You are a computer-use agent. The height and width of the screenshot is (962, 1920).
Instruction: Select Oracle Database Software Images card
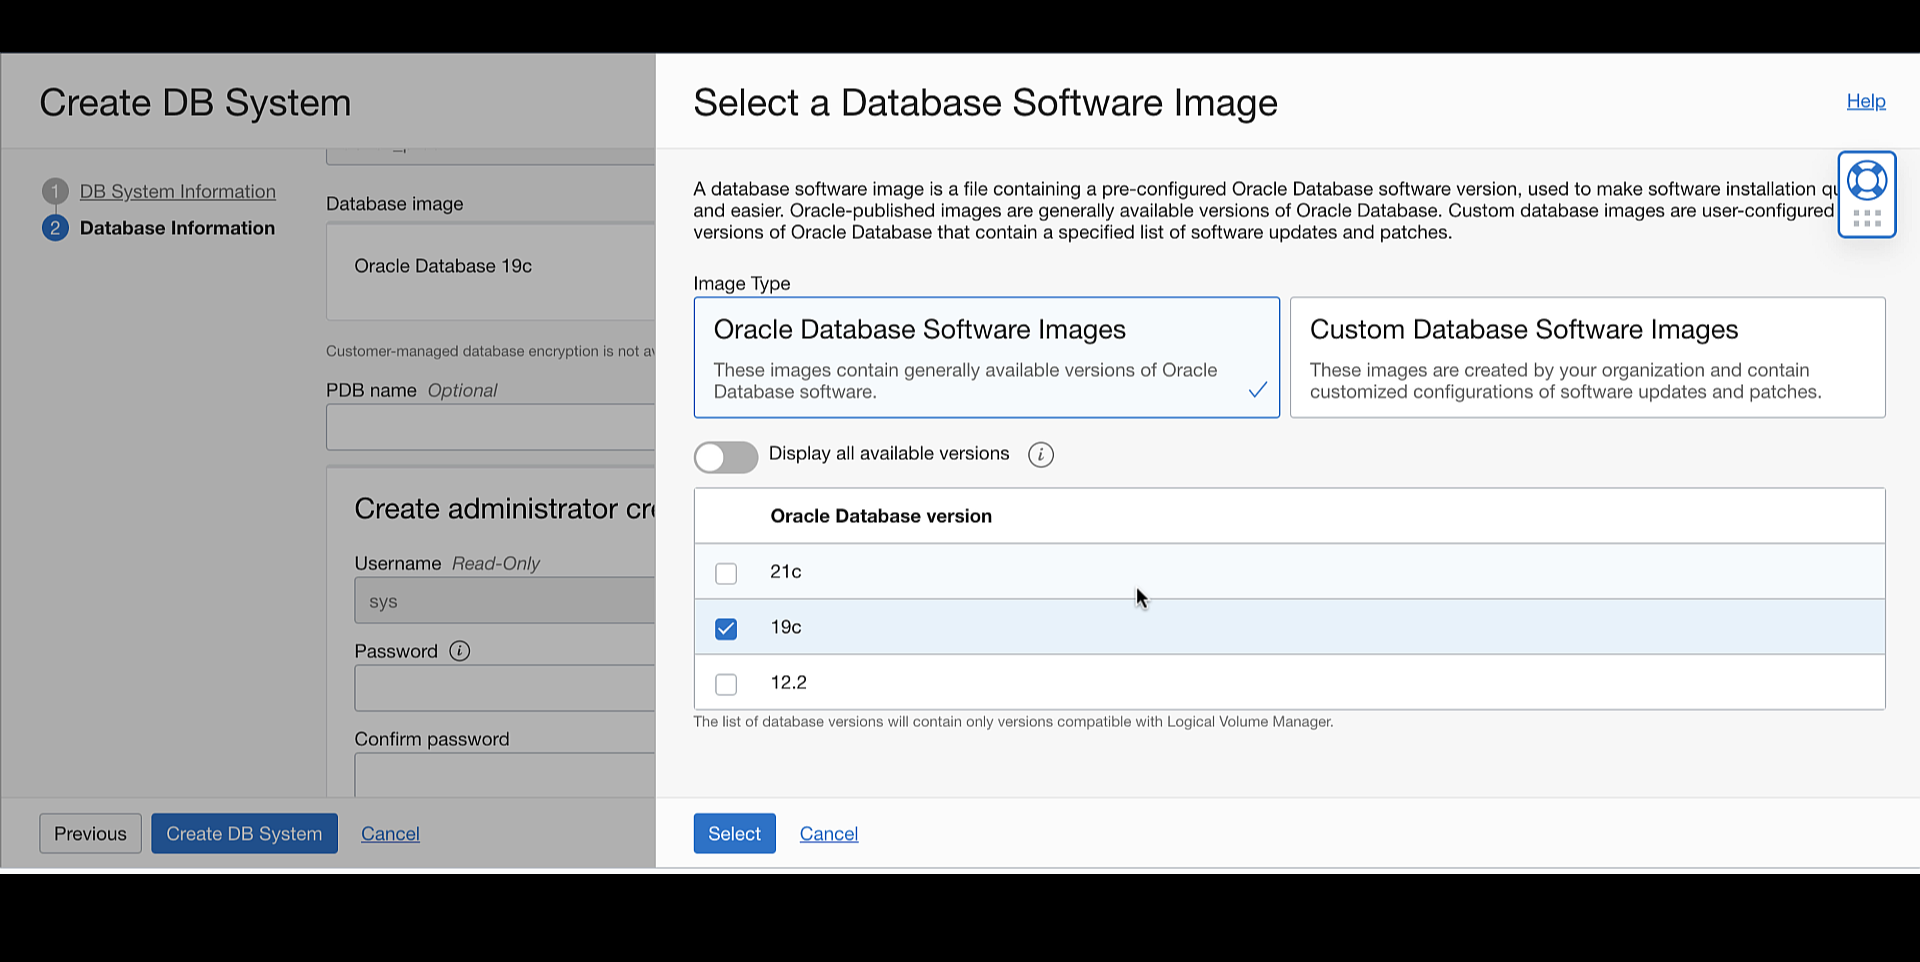(x=986, y=357)
